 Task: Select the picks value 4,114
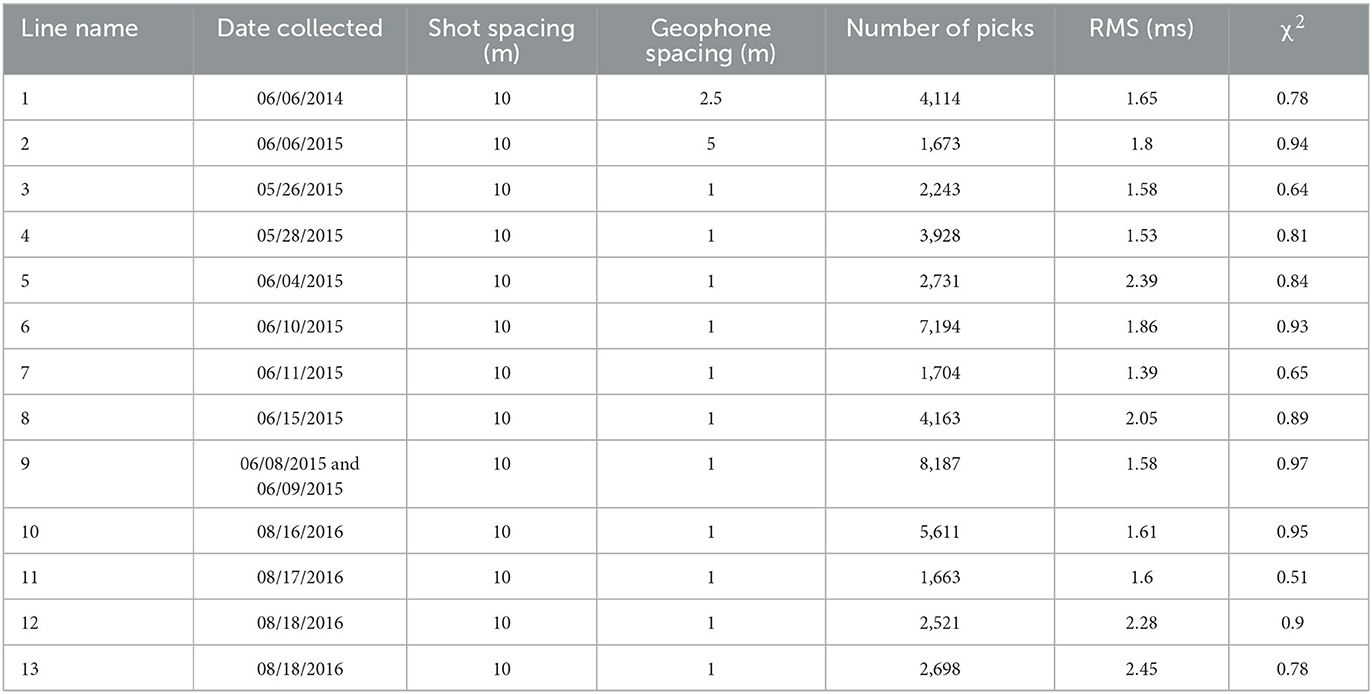click(x=940, y=98)
